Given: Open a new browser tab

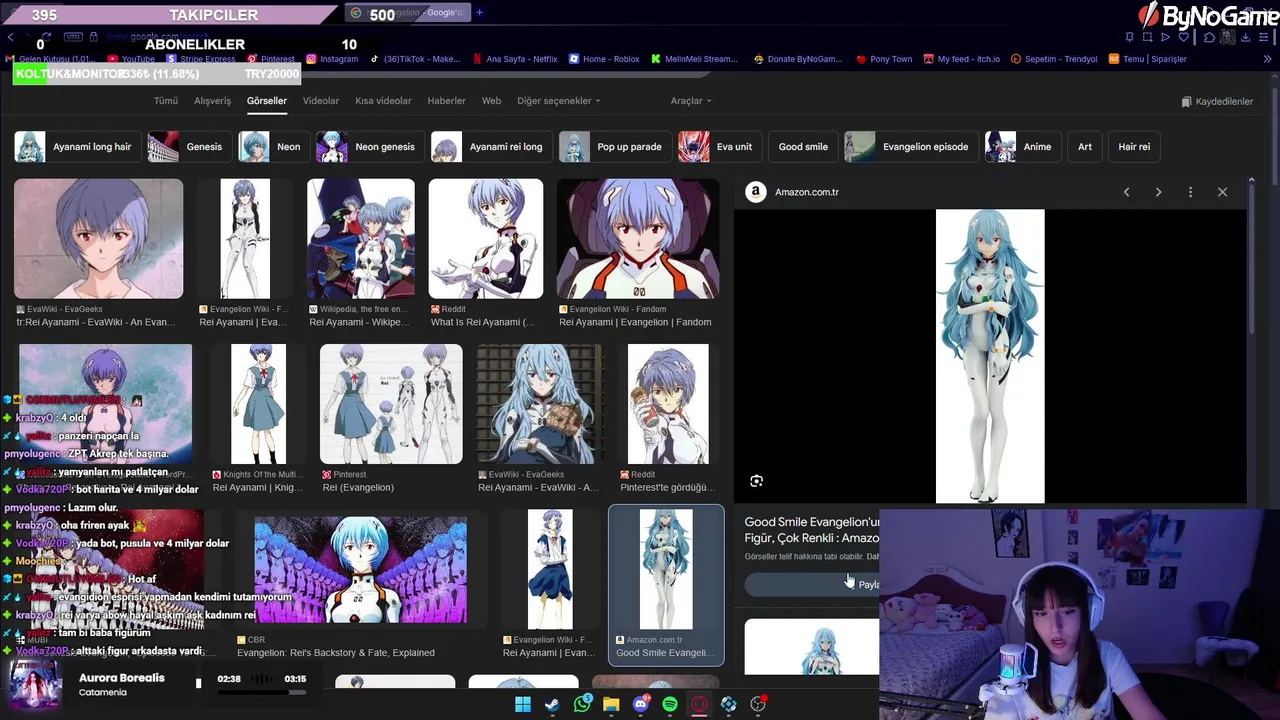Looking at the screenshot, I should (479, 12).
